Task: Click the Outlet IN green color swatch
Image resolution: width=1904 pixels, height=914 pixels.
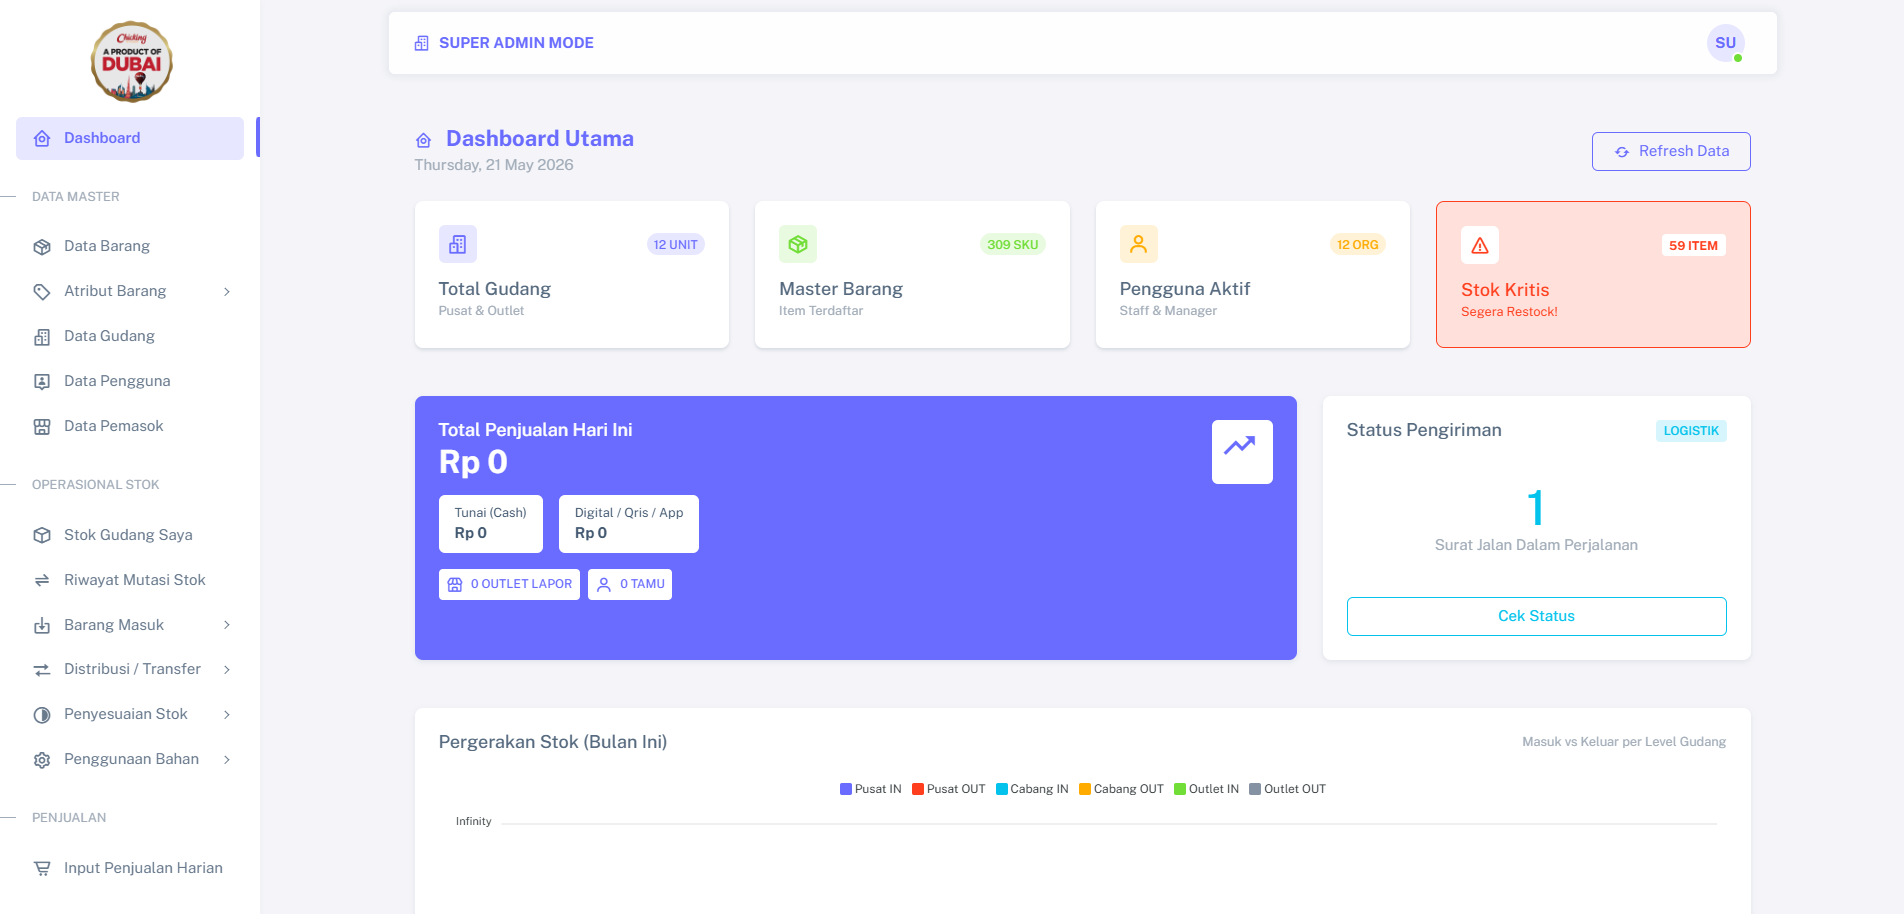Action: click(1180, 789)
